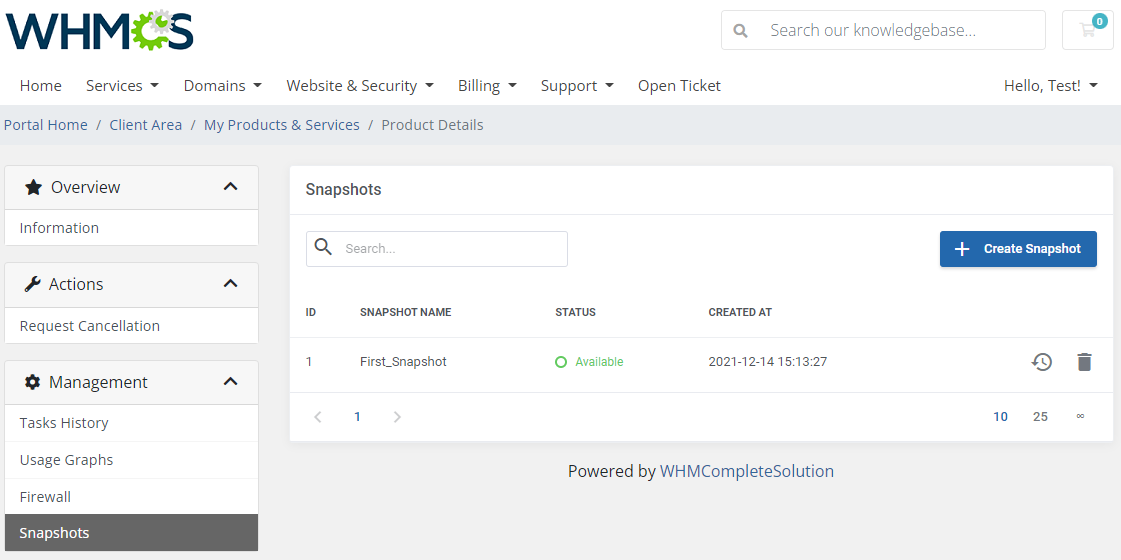Sort by the ID column header
This screenshot has width=1121, height=560.
tap(311, 313)
